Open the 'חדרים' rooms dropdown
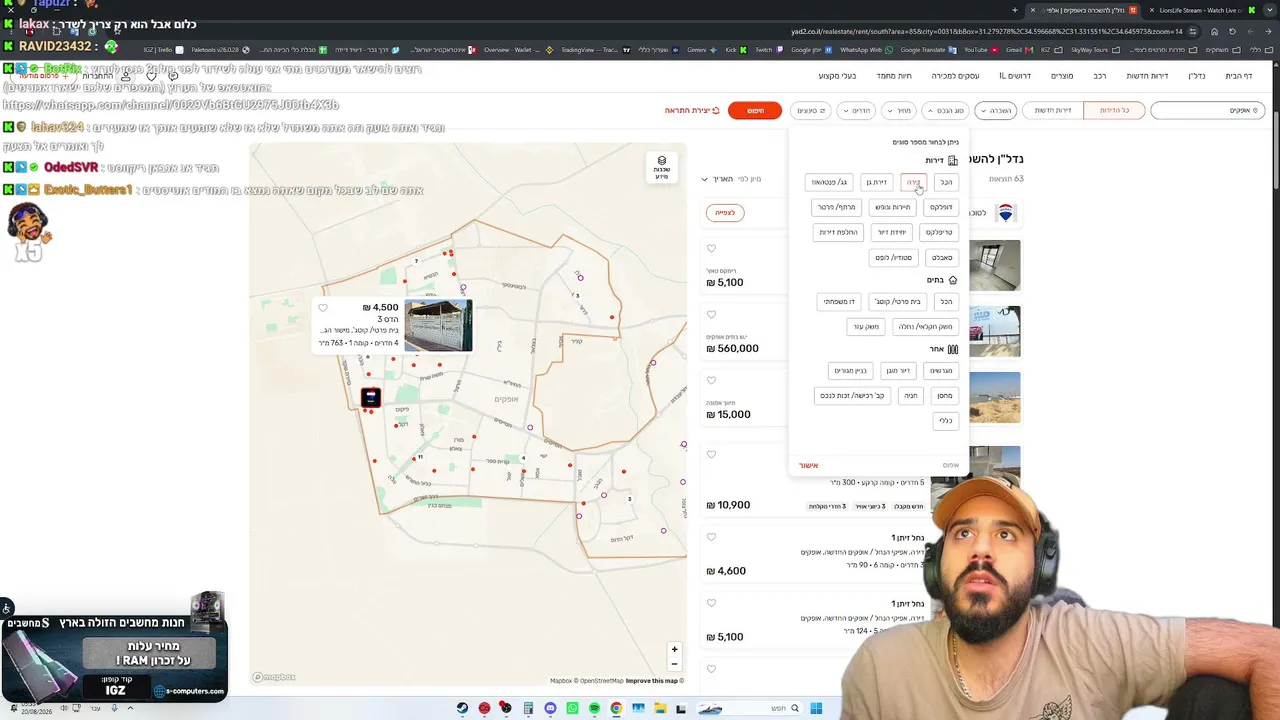Image resolution: width=1280 pixels, height=720 pixels. point(857,110)
